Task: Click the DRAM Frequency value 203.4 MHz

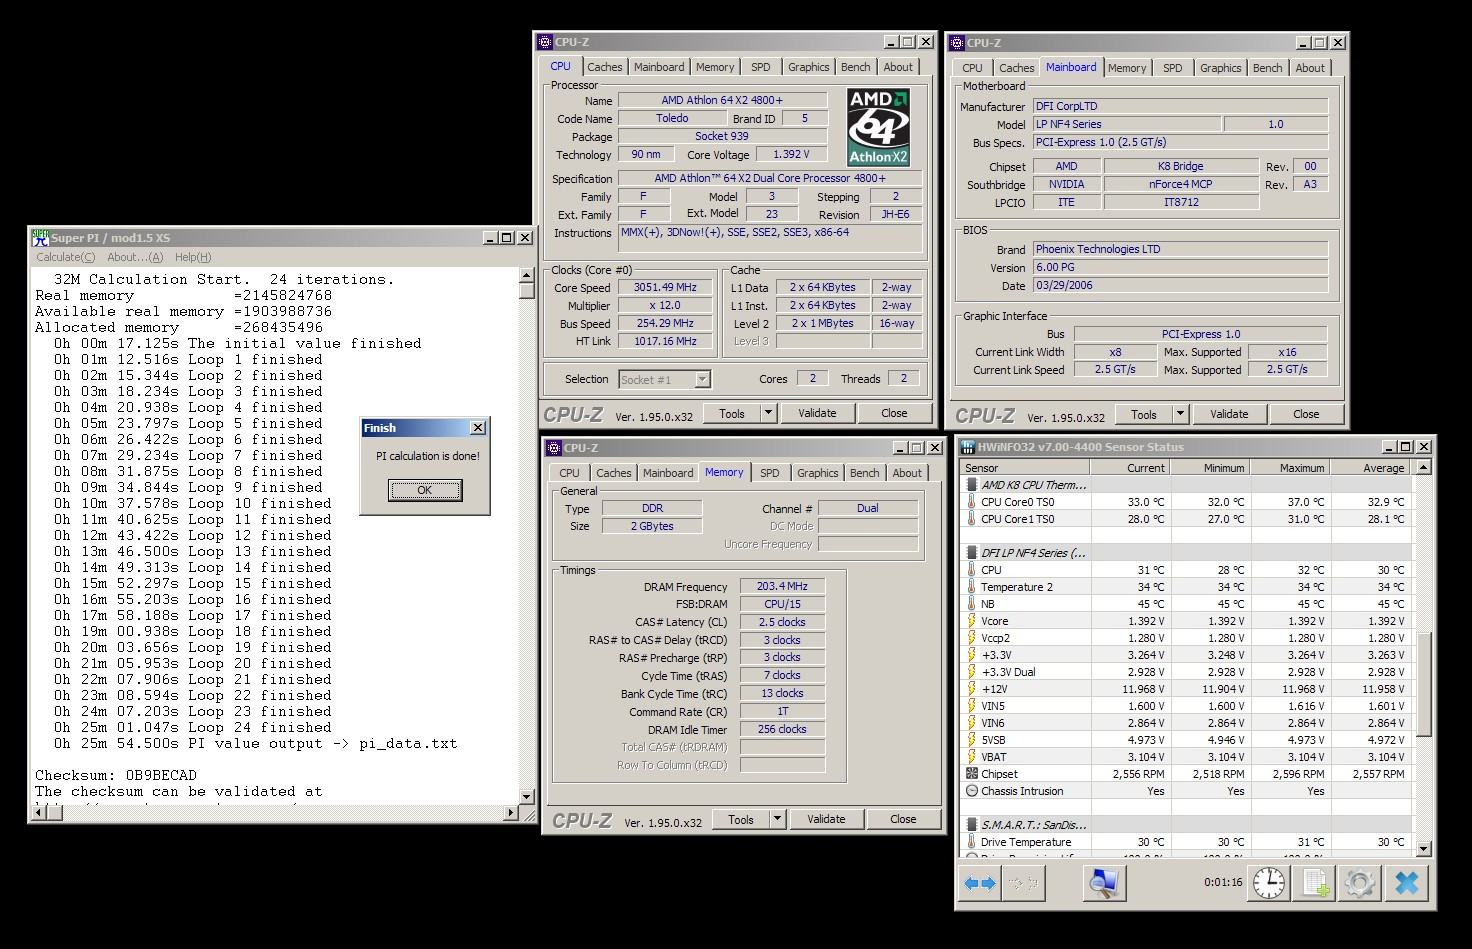Action: click(x=782, y=586)
